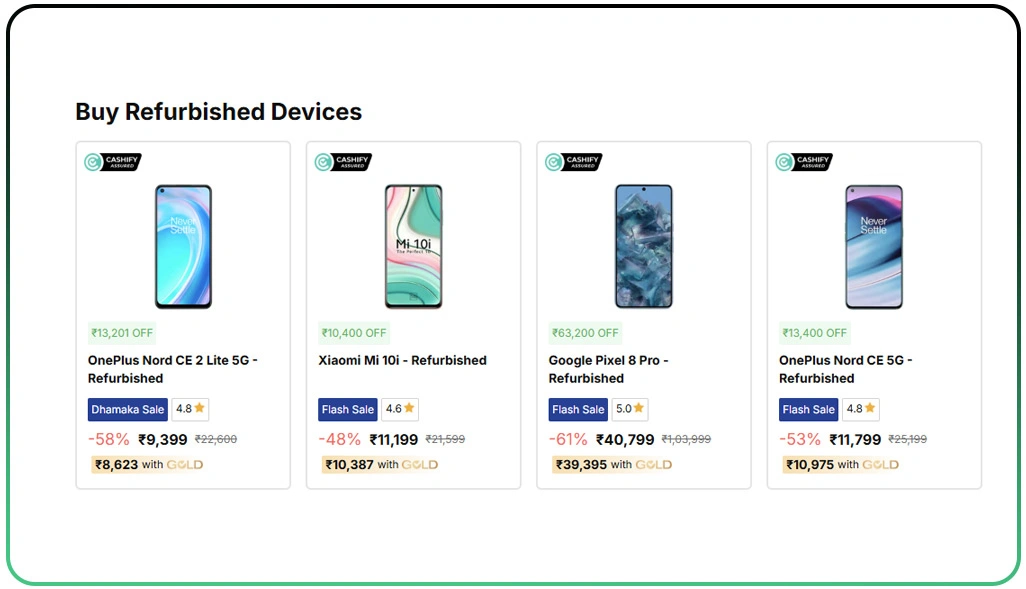Select the Flash Sale badge on Google Pixel 8 Pro
Image resolution: width=1026 pixels, height=589 pixels.
pyautogui.click(x=577, y=408)
